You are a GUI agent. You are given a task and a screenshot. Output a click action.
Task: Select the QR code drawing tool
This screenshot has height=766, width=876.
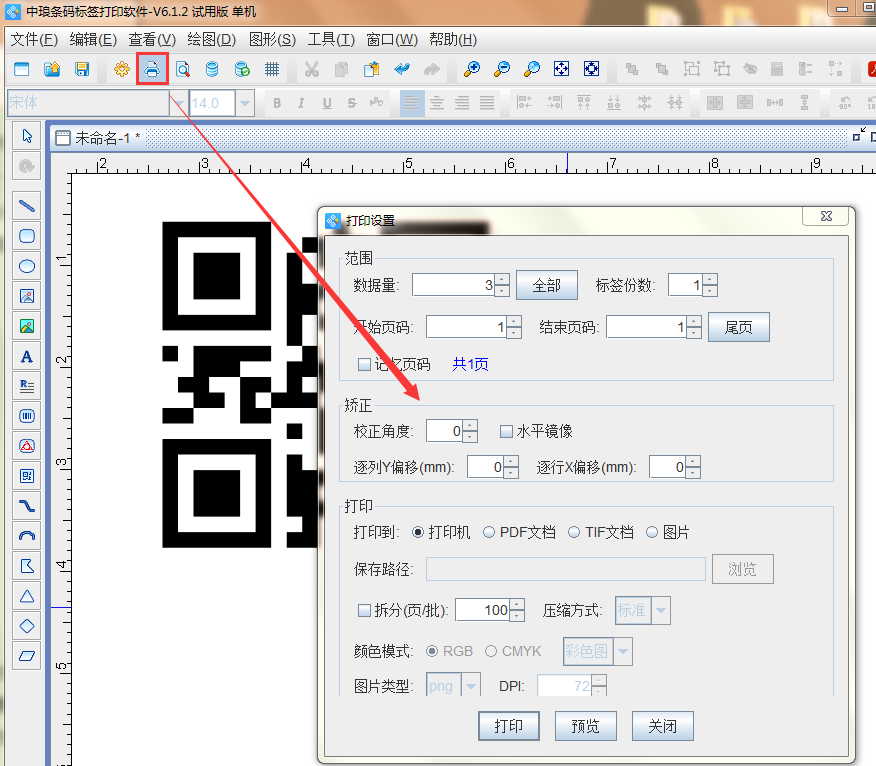[27, 475]
